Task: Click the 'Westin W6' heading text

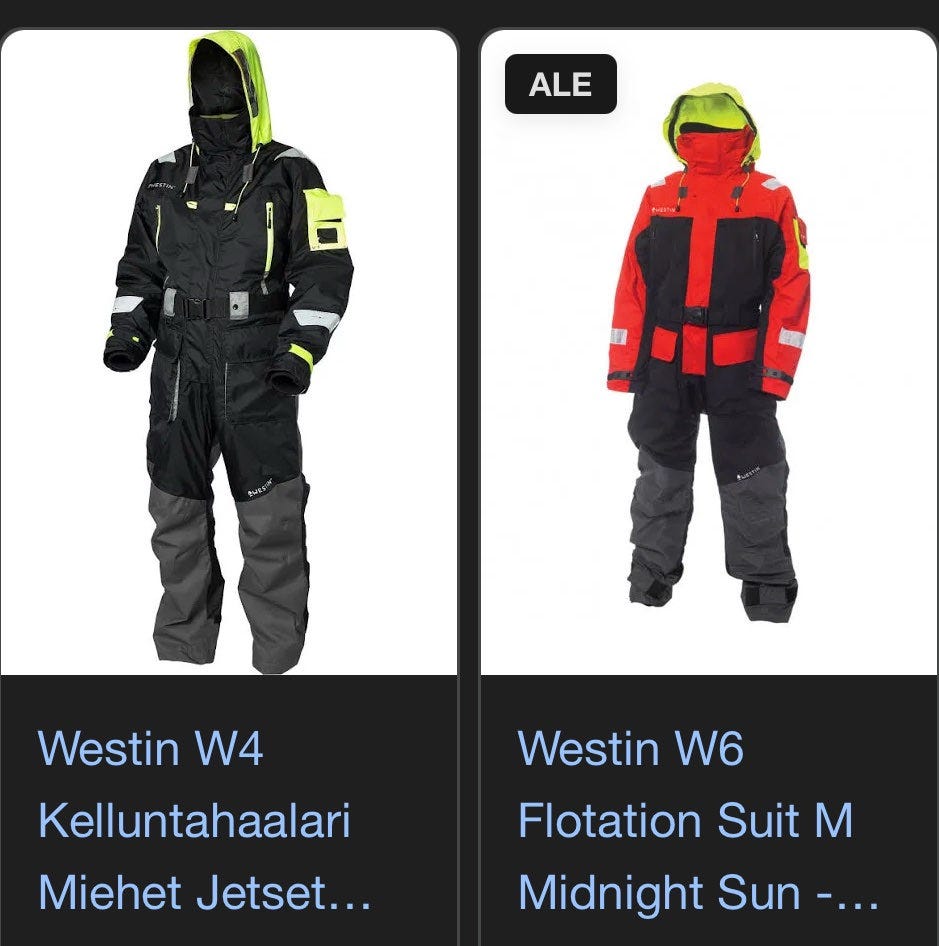Action: point(630,748)
